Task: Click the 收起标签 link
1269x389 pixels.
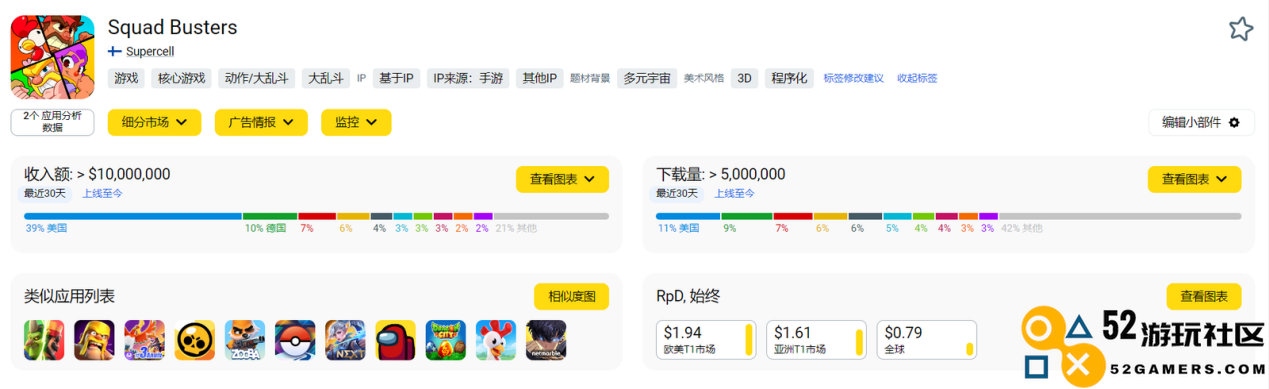Action: click(x=917, y=78)
